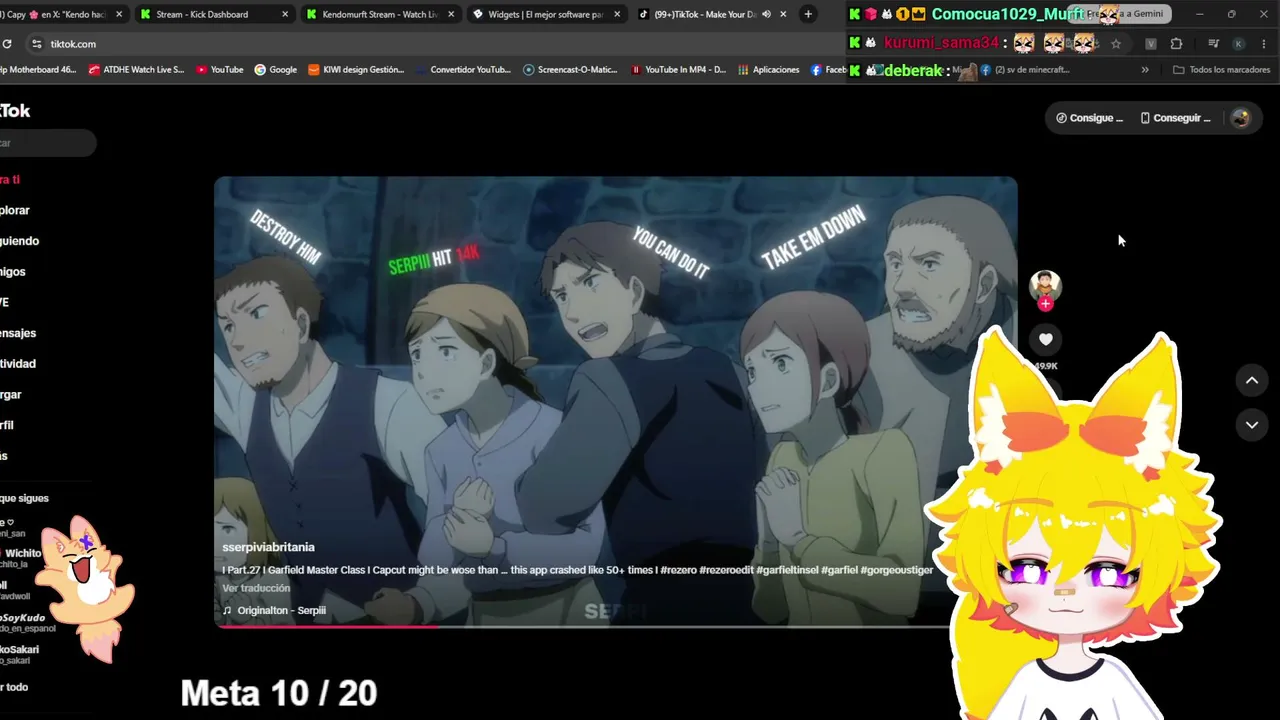The width and height of the screenshot is (1280, 720).
Task: Open the Screencast-O-Matic bookmark
Action: click(570, 70)
